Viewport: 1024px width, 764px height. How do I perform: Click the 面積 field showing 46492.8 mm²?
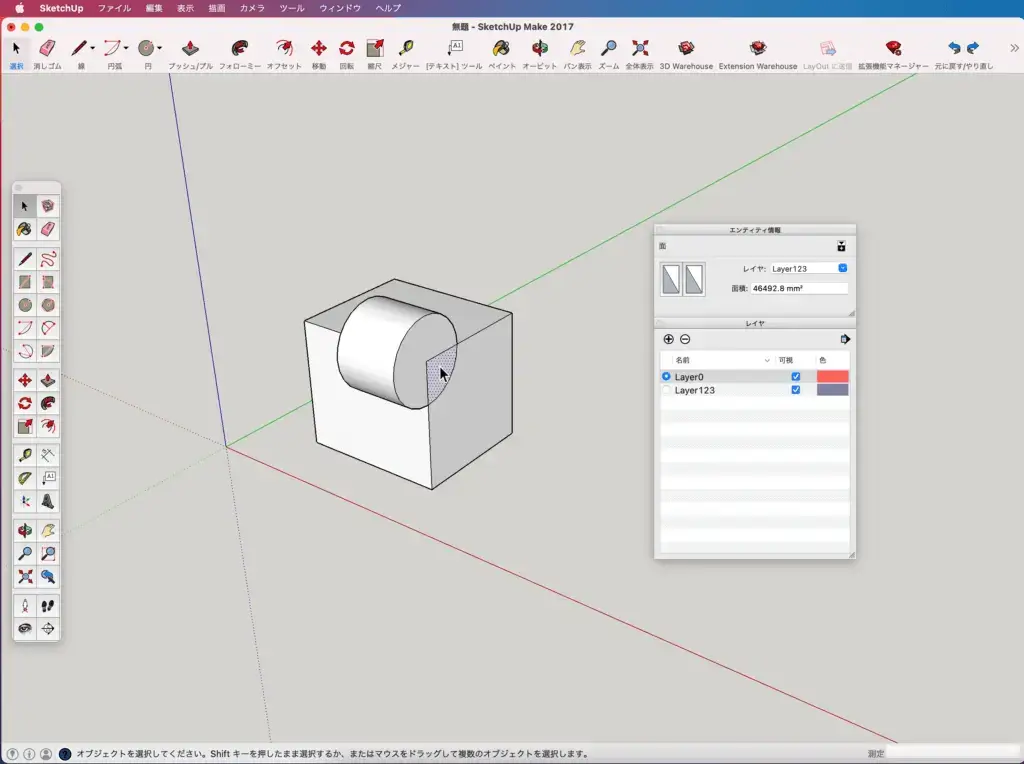[x=799, y=288]
